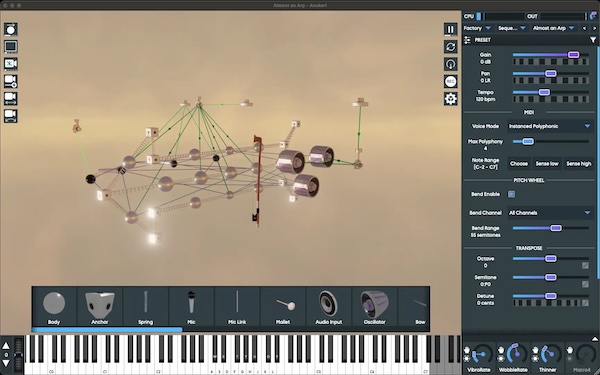Click the Sense high button
600x375 pixels.
pyautogui.click(x=579, y=164)
